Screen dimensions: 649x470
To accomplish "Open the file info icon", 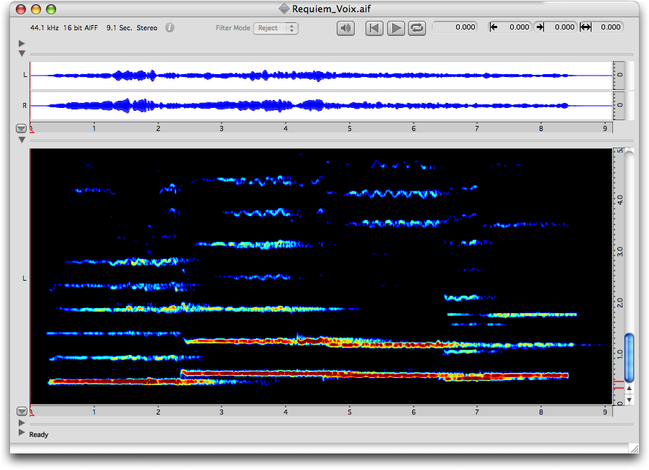I will (170, 28).
